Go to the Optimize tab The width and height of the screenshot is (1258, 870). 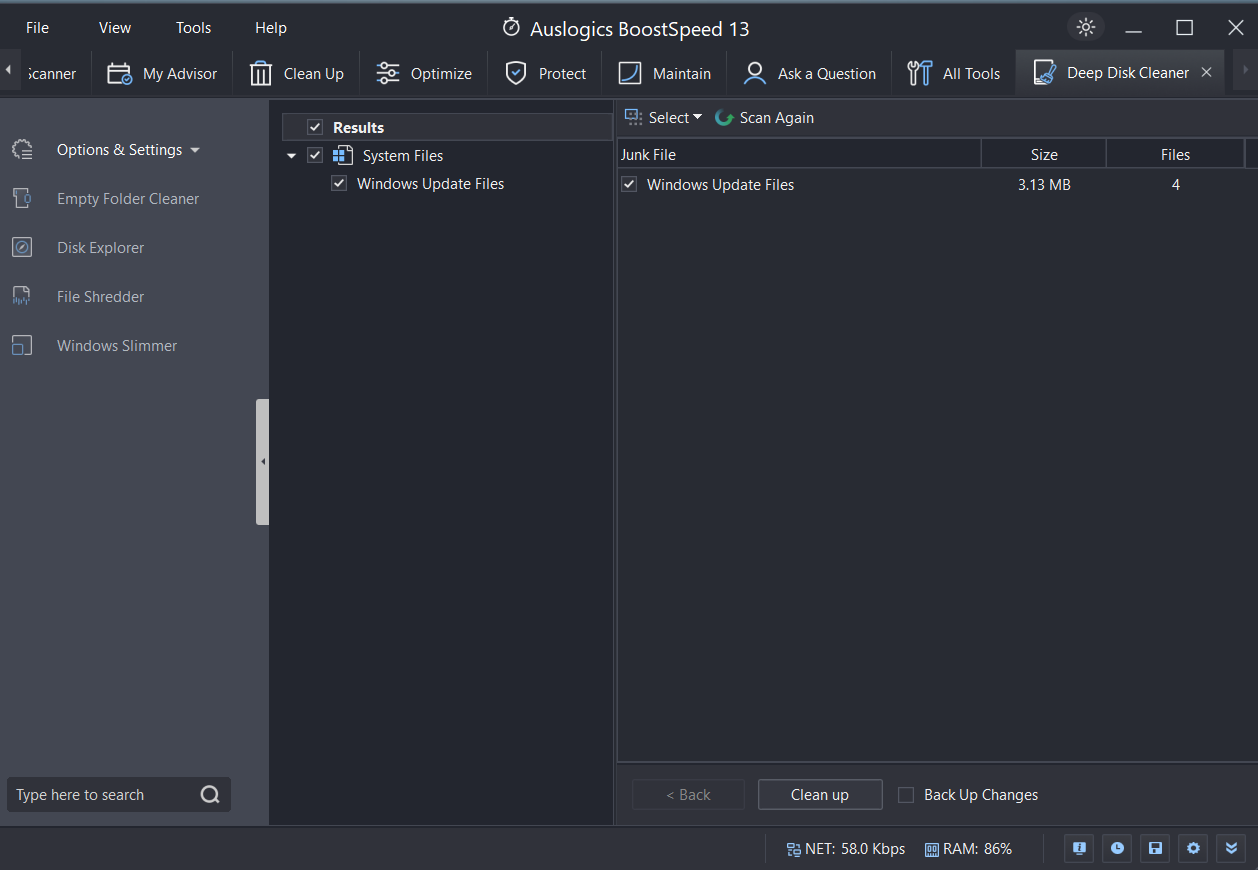[x=424, y=73]
